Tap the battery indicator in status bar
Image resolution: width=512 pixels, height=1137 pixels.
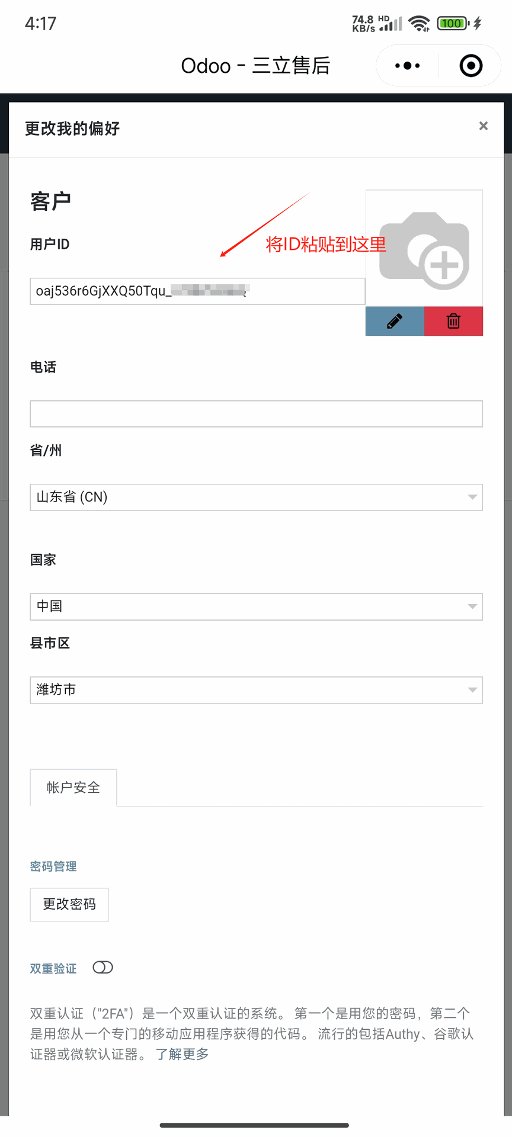click(x=453, y=23)
